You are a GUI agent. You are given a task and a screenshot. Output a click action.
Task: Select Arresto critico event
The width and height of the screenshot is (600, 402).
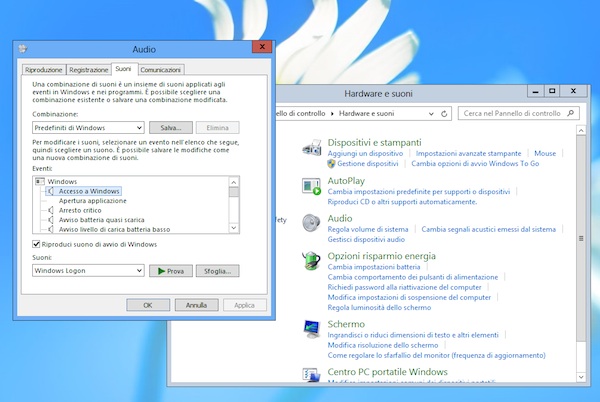pos(80,210)
